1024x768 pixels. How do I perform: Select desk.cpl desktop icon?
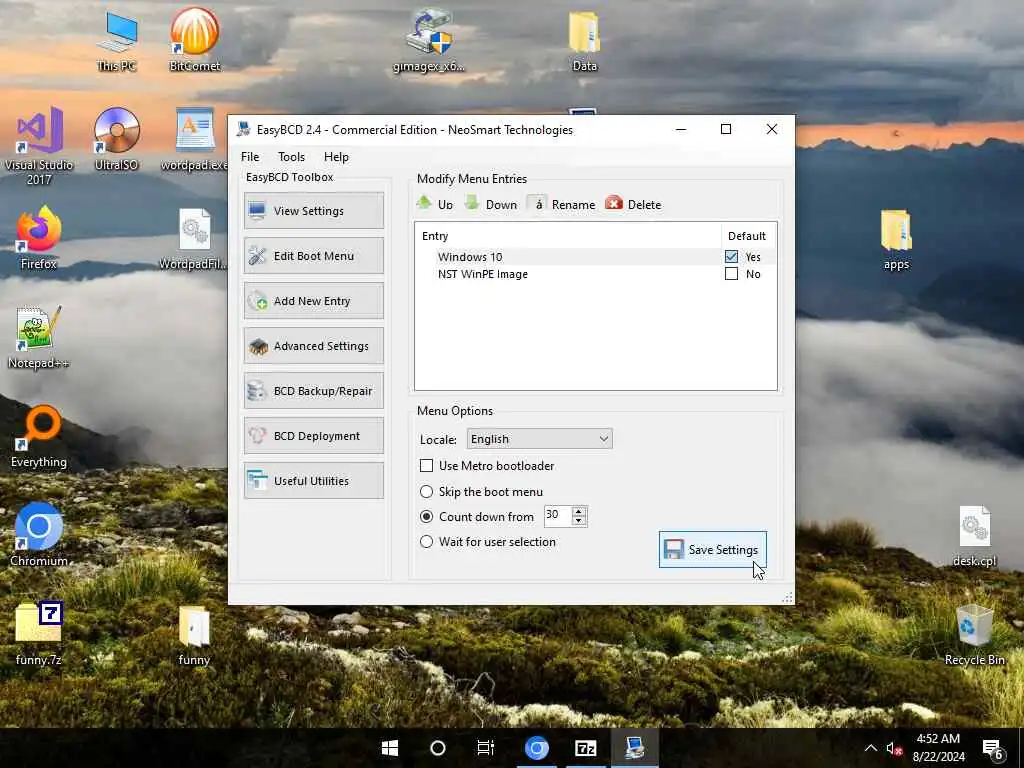click(974, 536)
